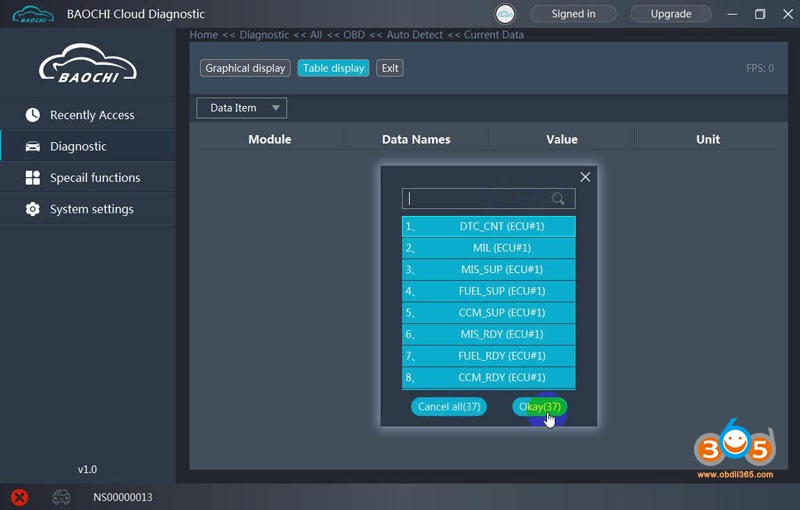Toggle MIS_SUP (ECU#1) item
The image size is (800, 510).
tap(488, 269)
